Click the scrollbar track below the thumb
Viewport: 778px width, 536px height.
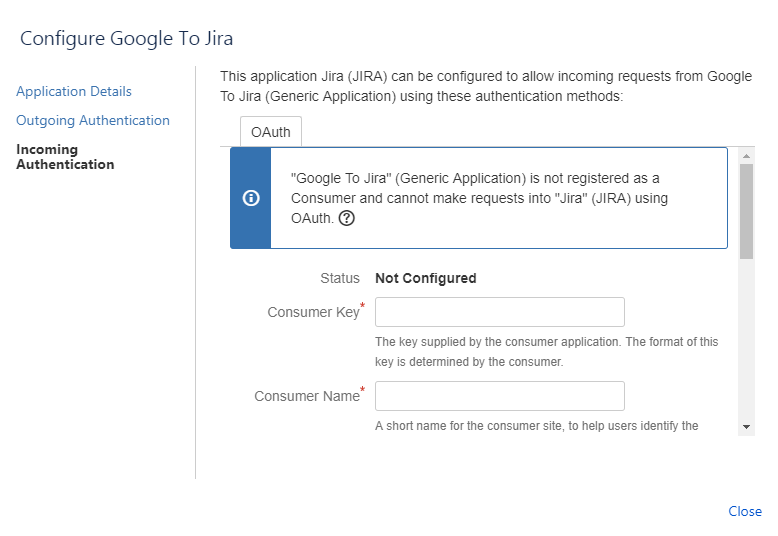point(746,339)
